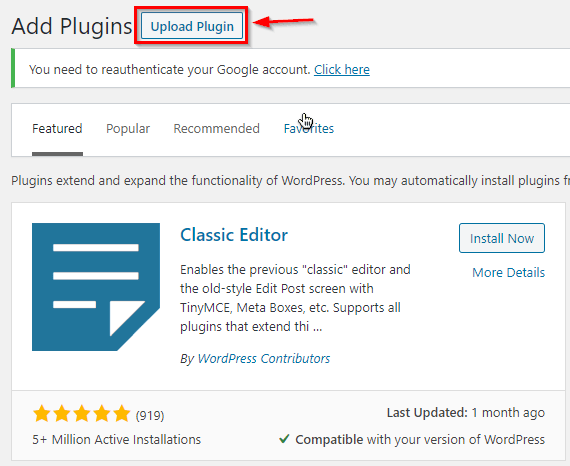The image size is (570, 466).
Task: Open the Click here reauthenticate link
Action: 342,69
